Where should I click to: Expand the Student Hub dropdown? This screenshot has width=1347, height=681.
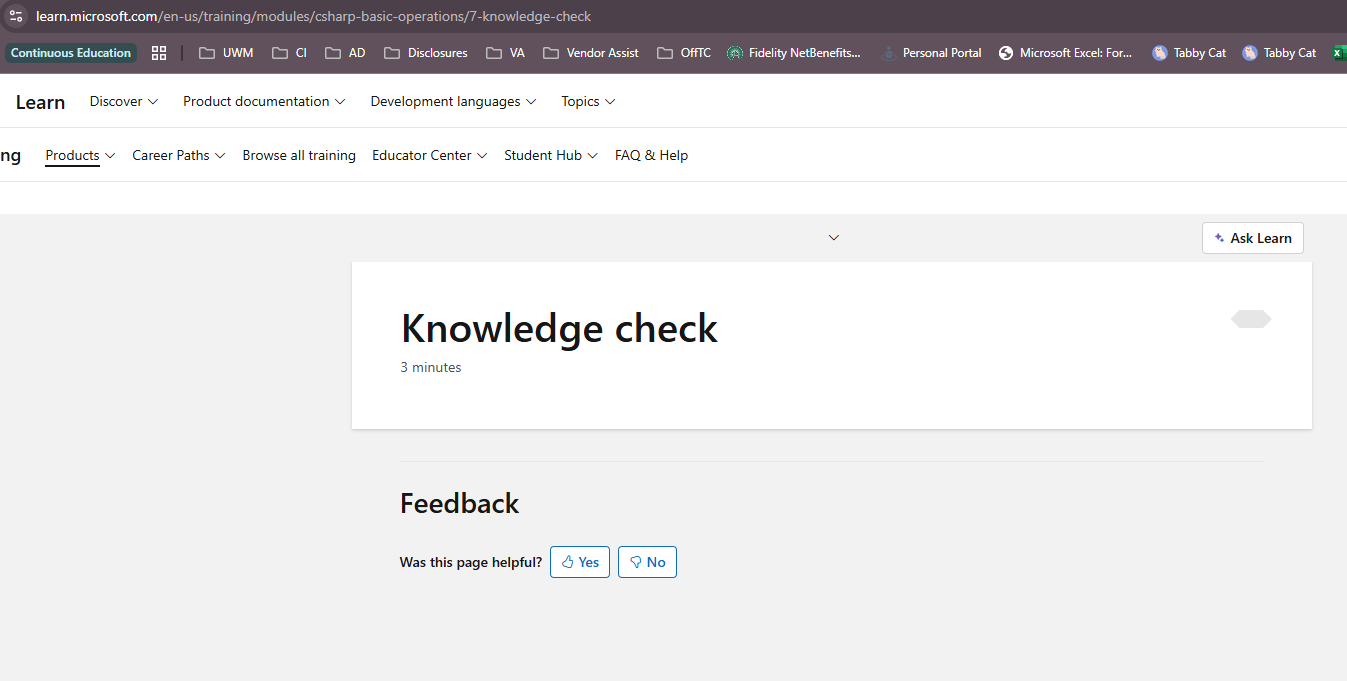551,155
